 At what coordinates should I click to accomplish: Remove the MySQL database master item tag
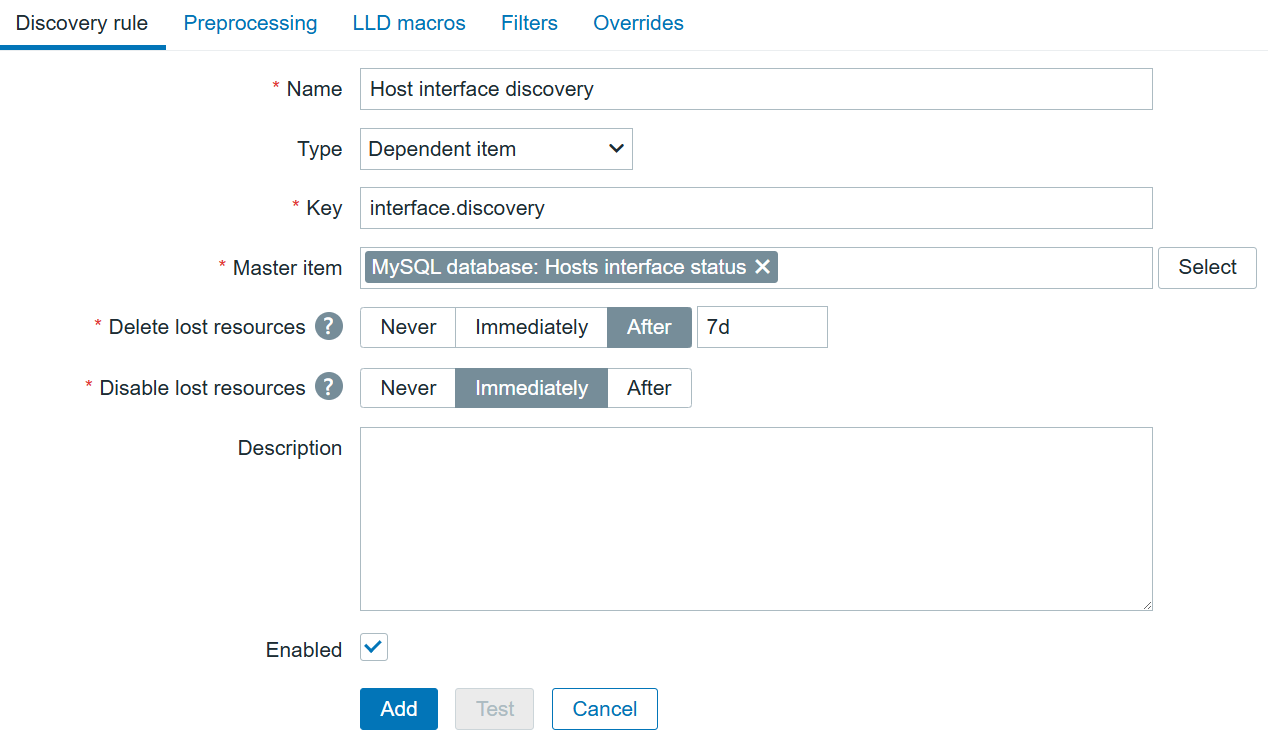pos(762,267)
